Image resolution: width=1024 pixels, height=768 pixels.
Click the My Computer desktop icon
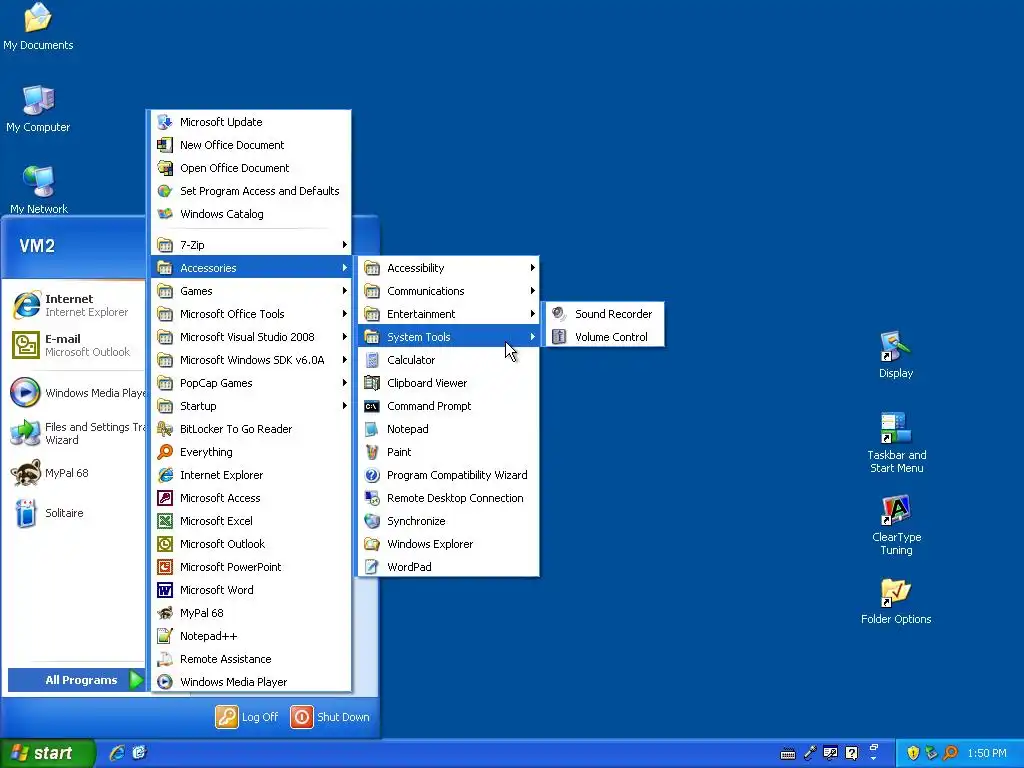pyautogui.click(x=38, y=101)
